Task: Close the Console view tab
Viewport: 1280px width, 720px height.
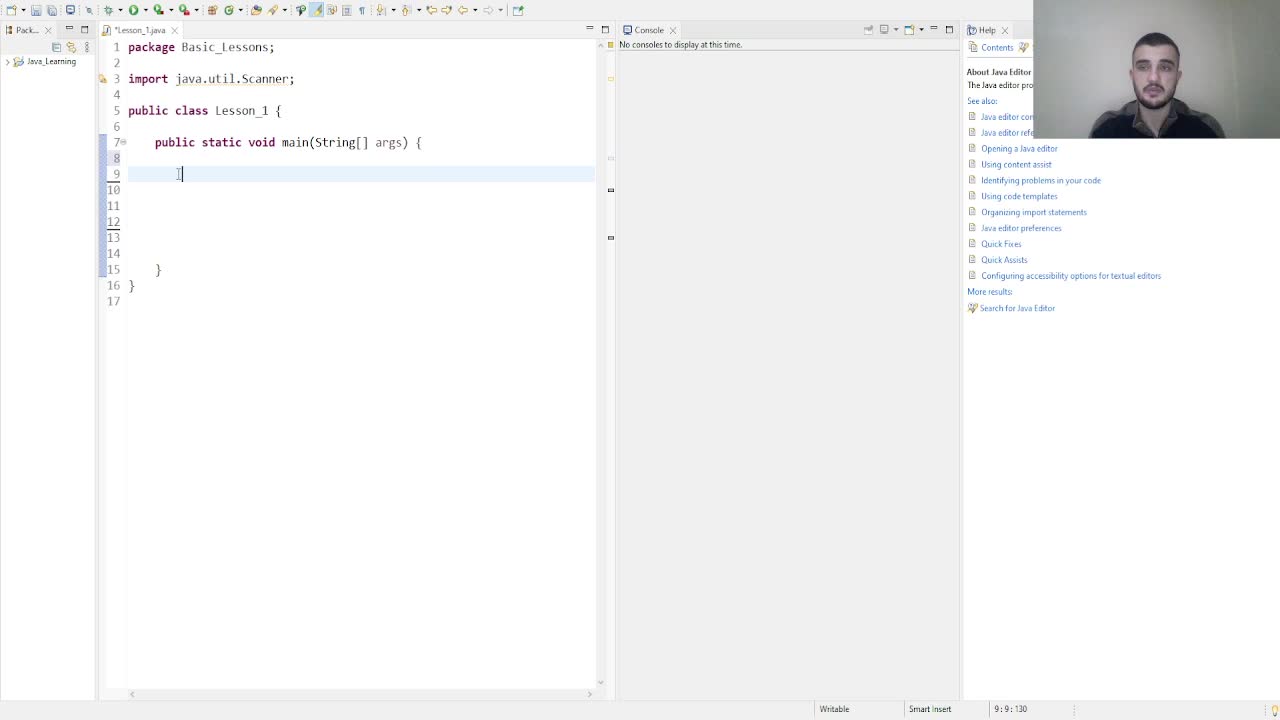Action: pos(673,31)
